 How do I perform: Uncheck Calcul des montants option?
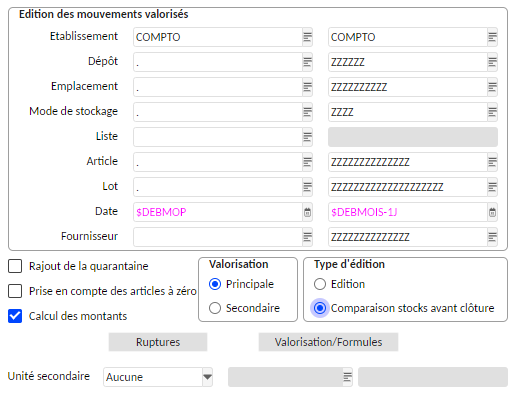point(15,316)
